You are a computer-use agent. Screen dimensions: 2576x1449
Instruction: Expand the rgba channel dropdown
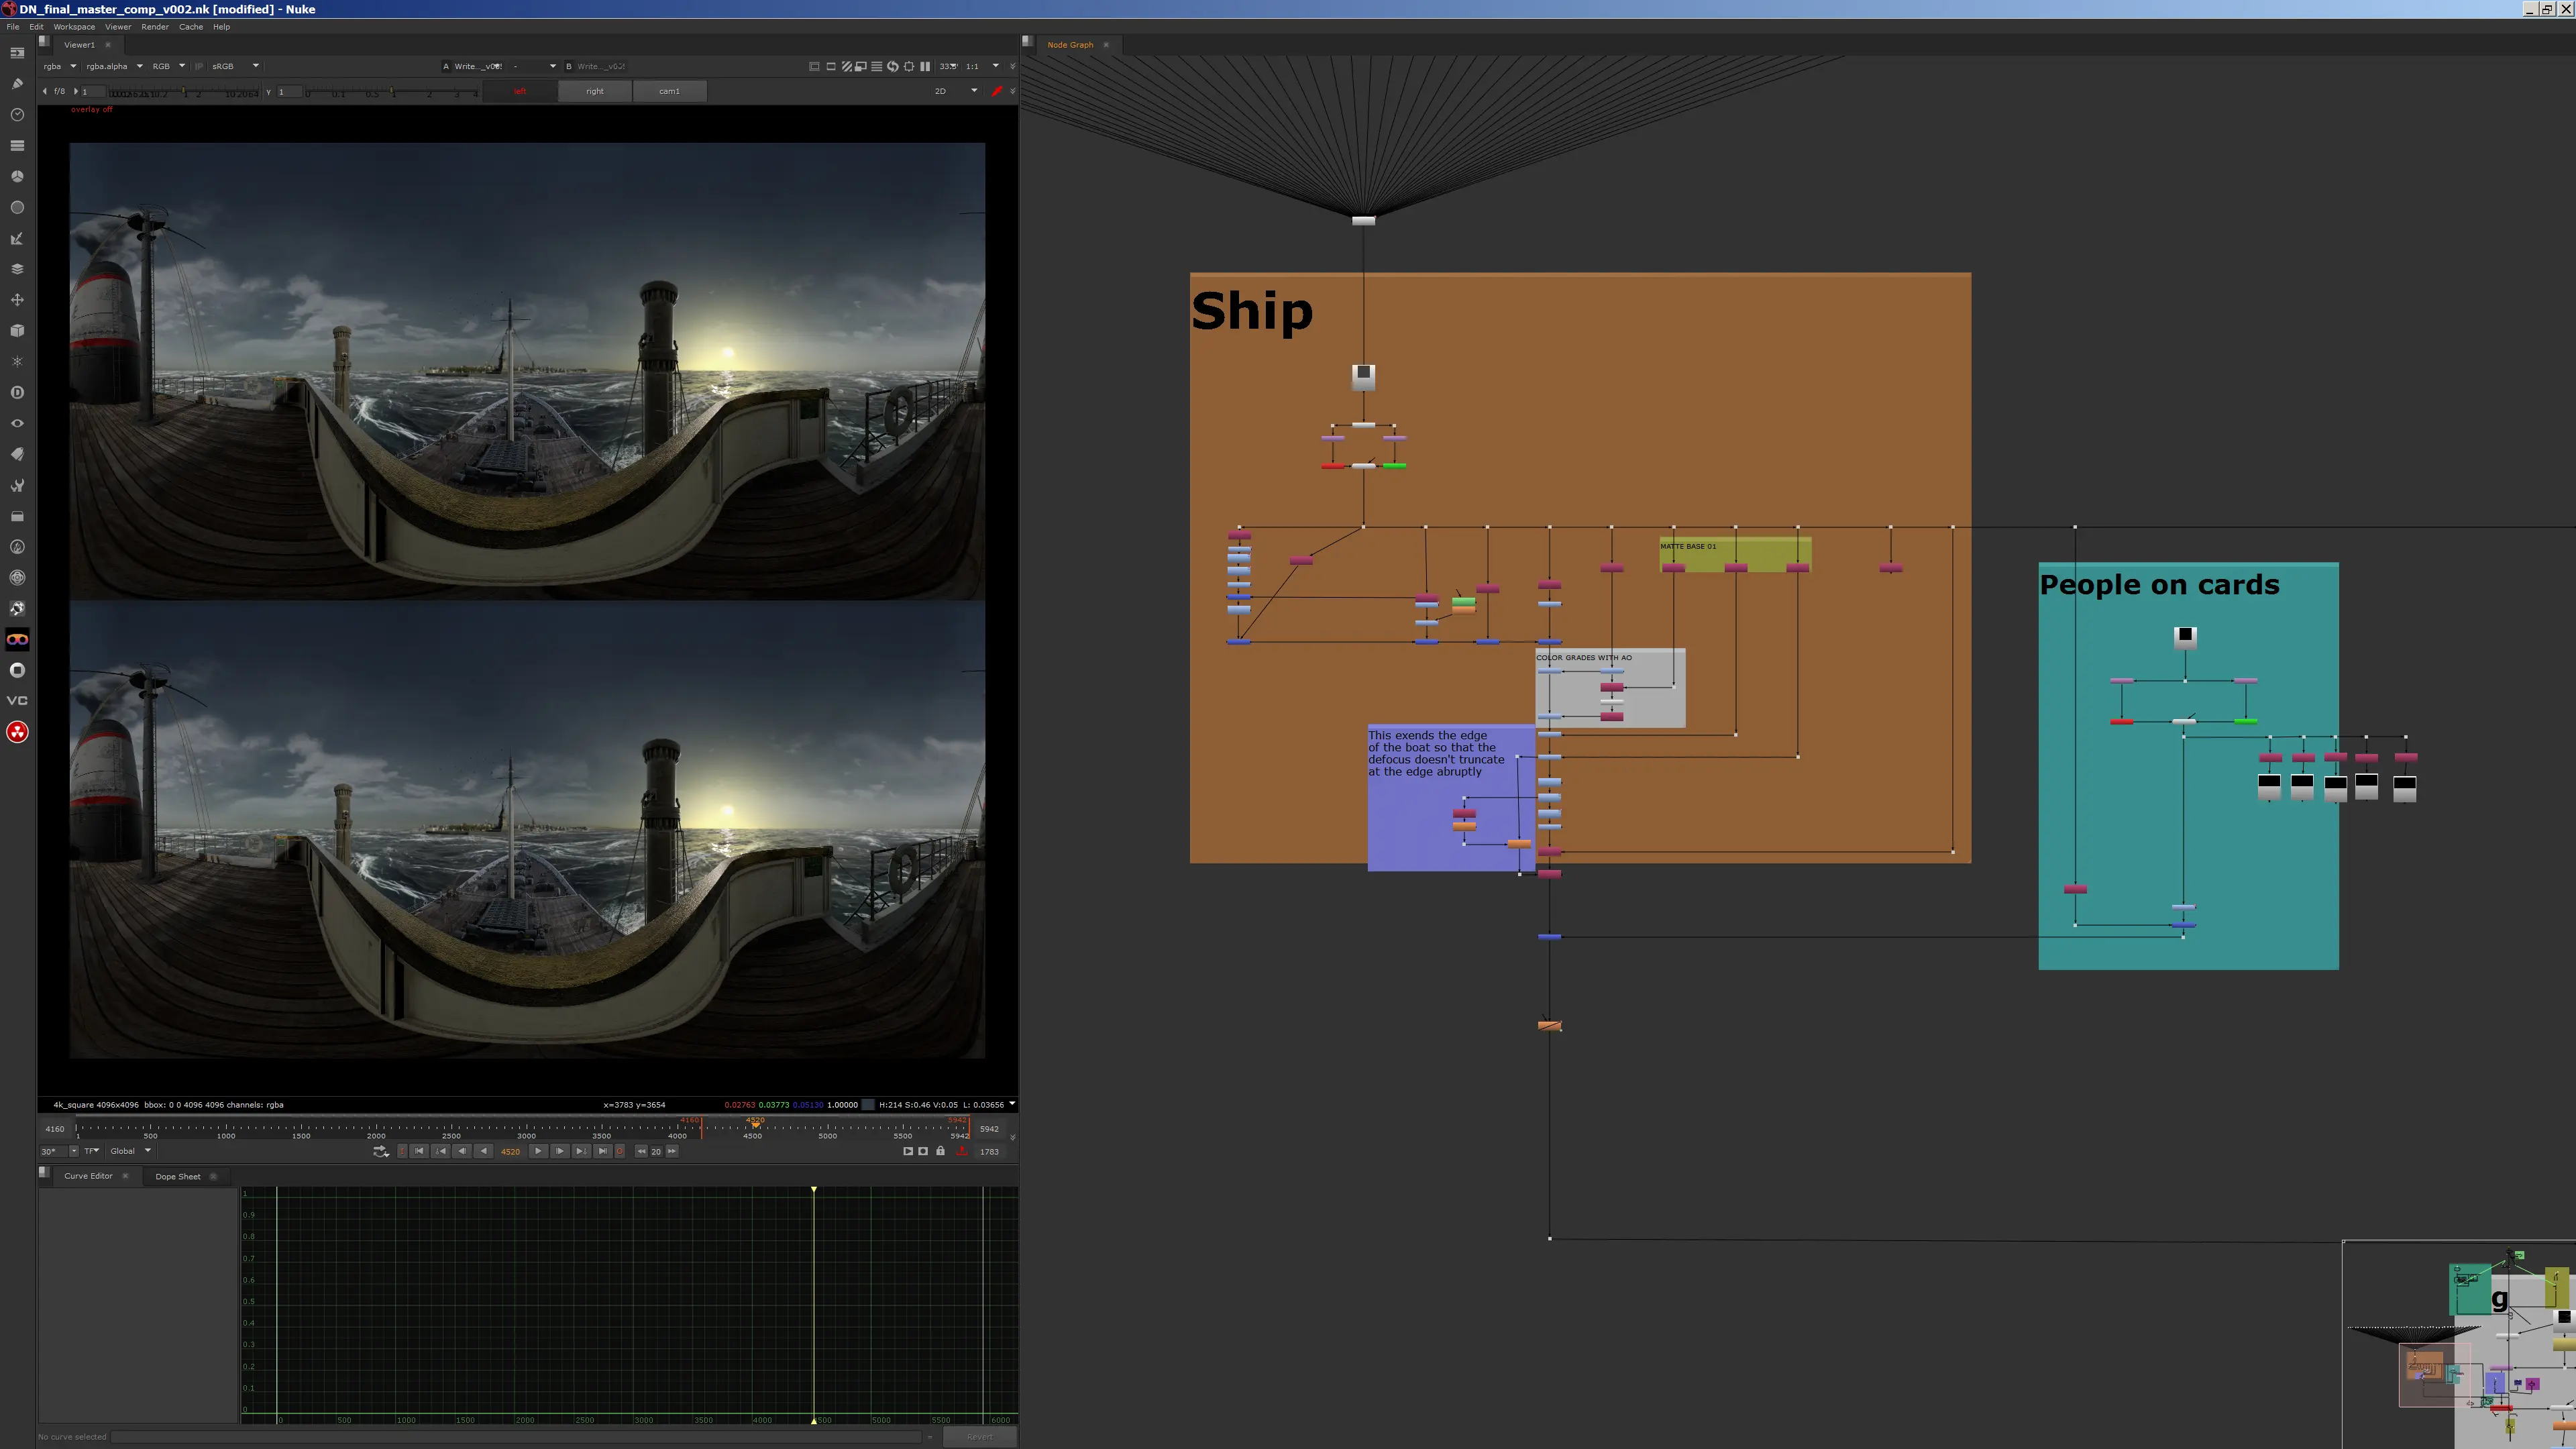tap(59, 66)
